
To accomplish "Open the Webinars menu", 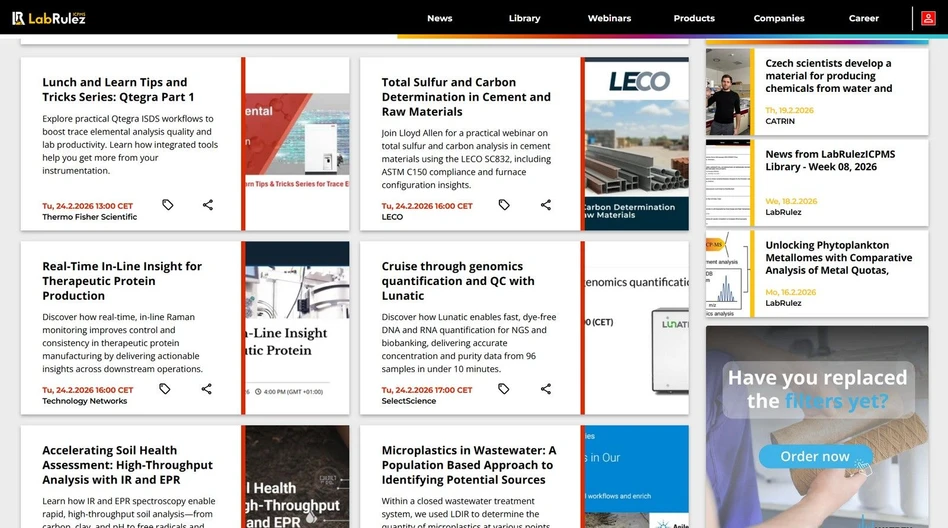I will click(609, 18).
